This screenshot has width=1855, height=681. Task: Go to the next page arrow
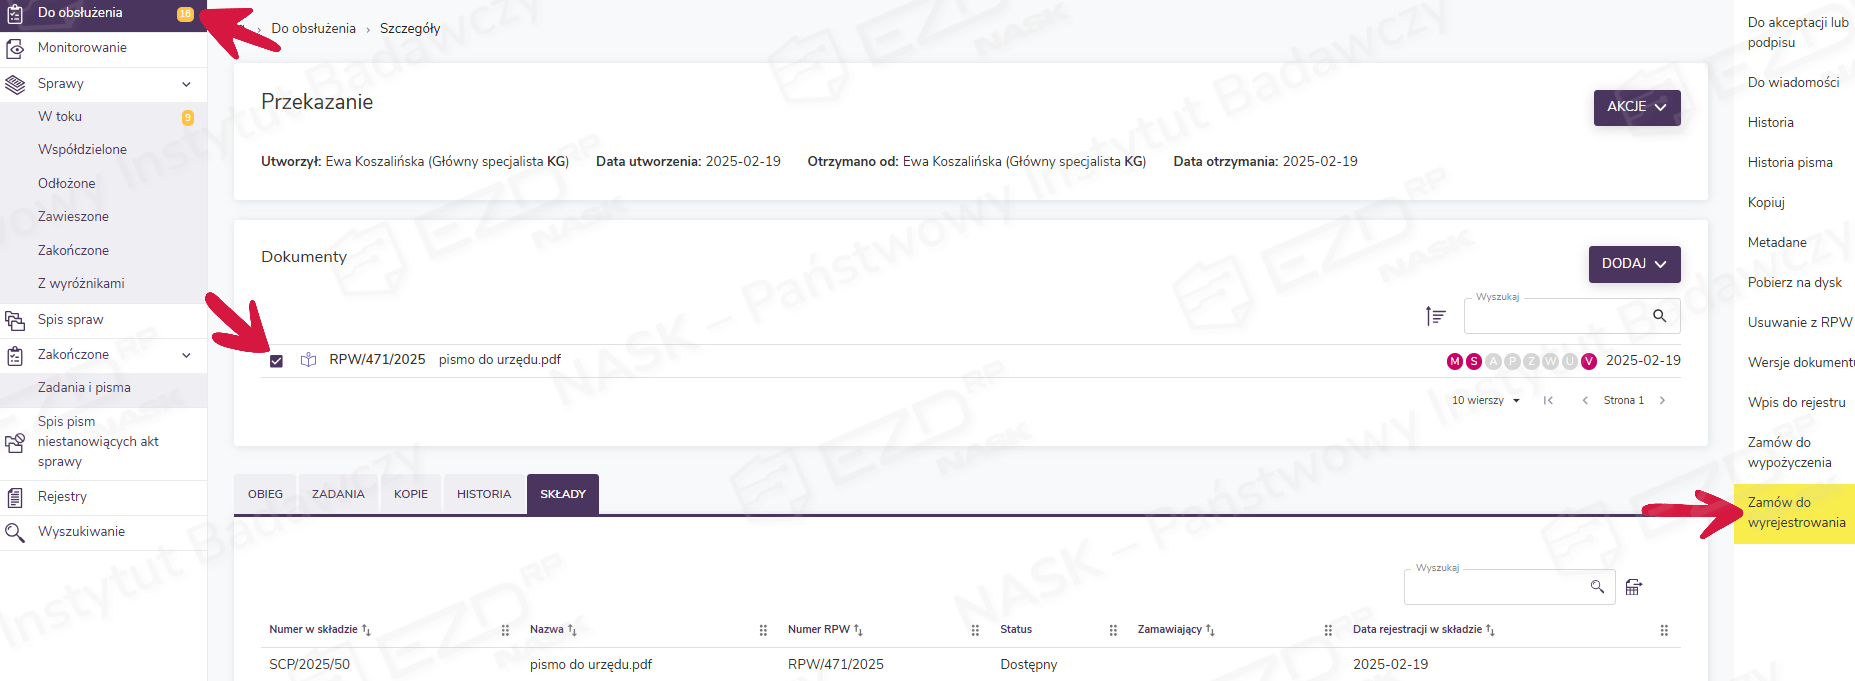click(1662, 400)
